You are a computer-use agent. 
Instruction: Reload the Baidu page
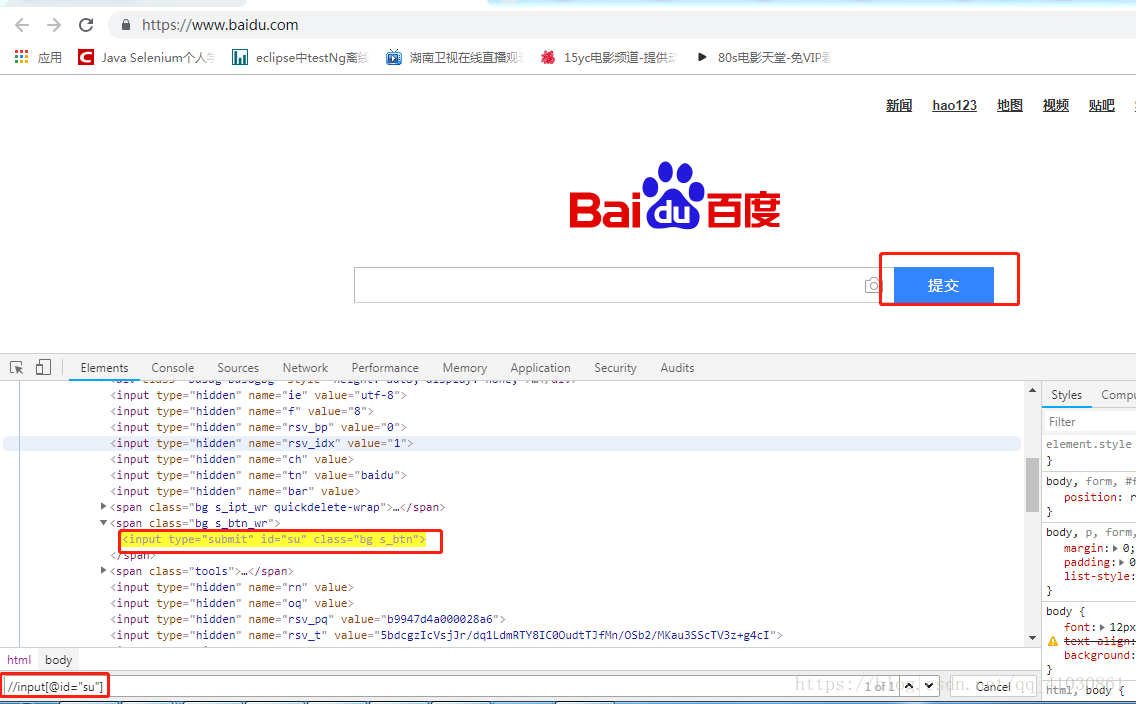(x=86, y=25)
